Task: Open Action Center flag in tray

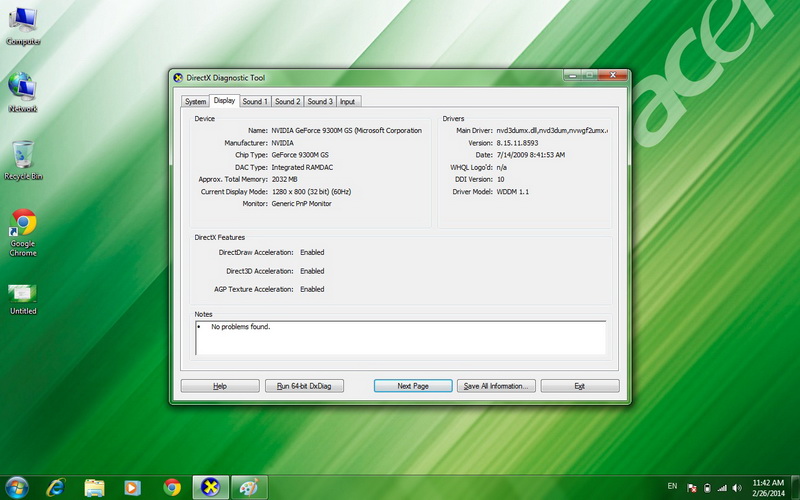Action: [x=692, y=488]
